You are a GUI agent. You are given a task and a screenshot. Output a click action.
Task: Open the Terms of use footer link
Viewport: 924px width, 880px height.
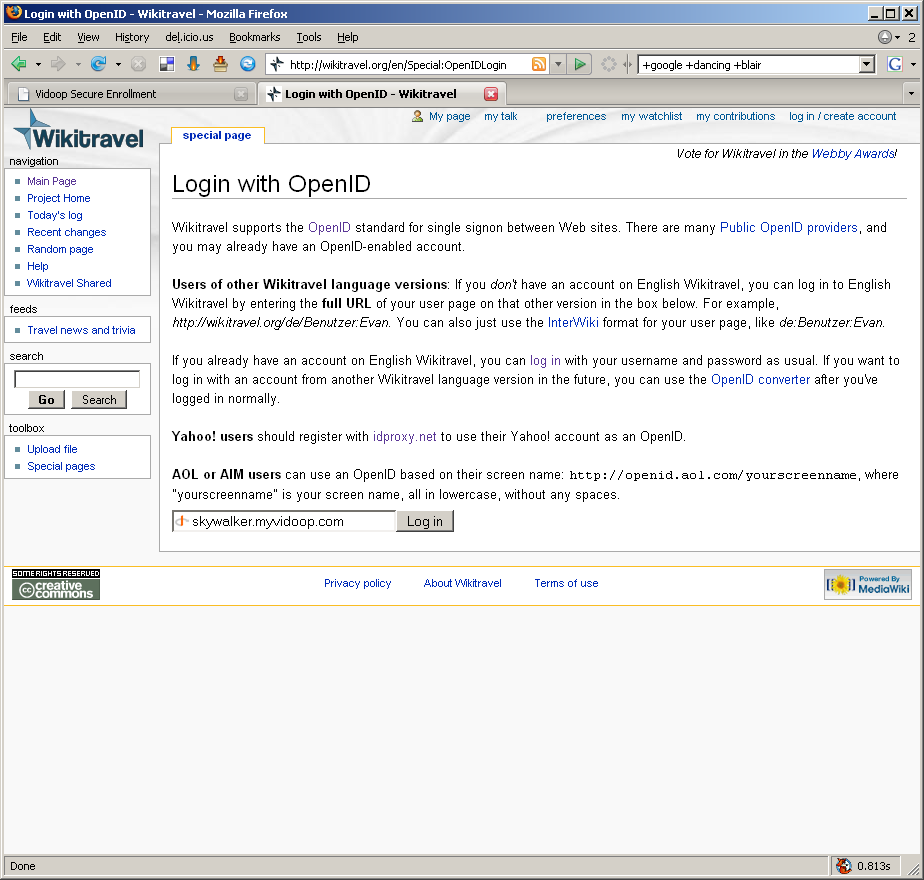pos(566,583)
